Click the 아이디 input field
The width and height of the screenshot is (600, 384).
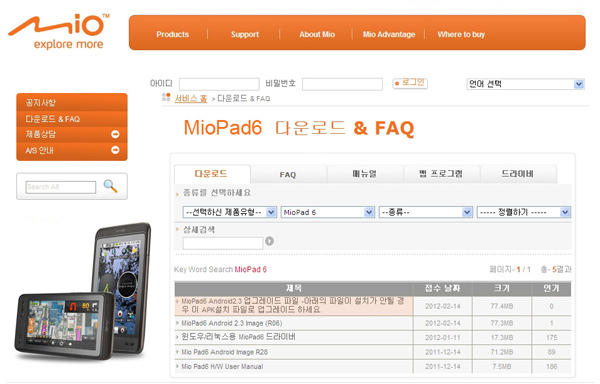point(219,84)
